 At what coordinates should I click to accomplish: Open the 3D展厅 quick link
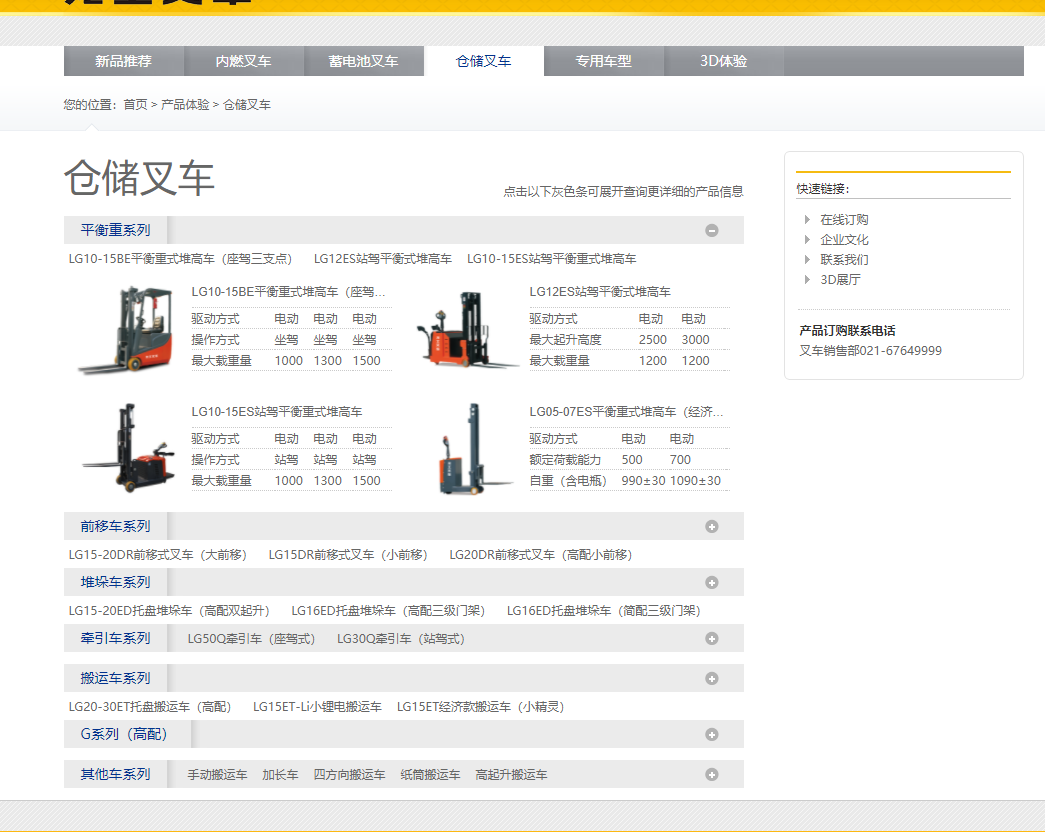coord(840,280)
